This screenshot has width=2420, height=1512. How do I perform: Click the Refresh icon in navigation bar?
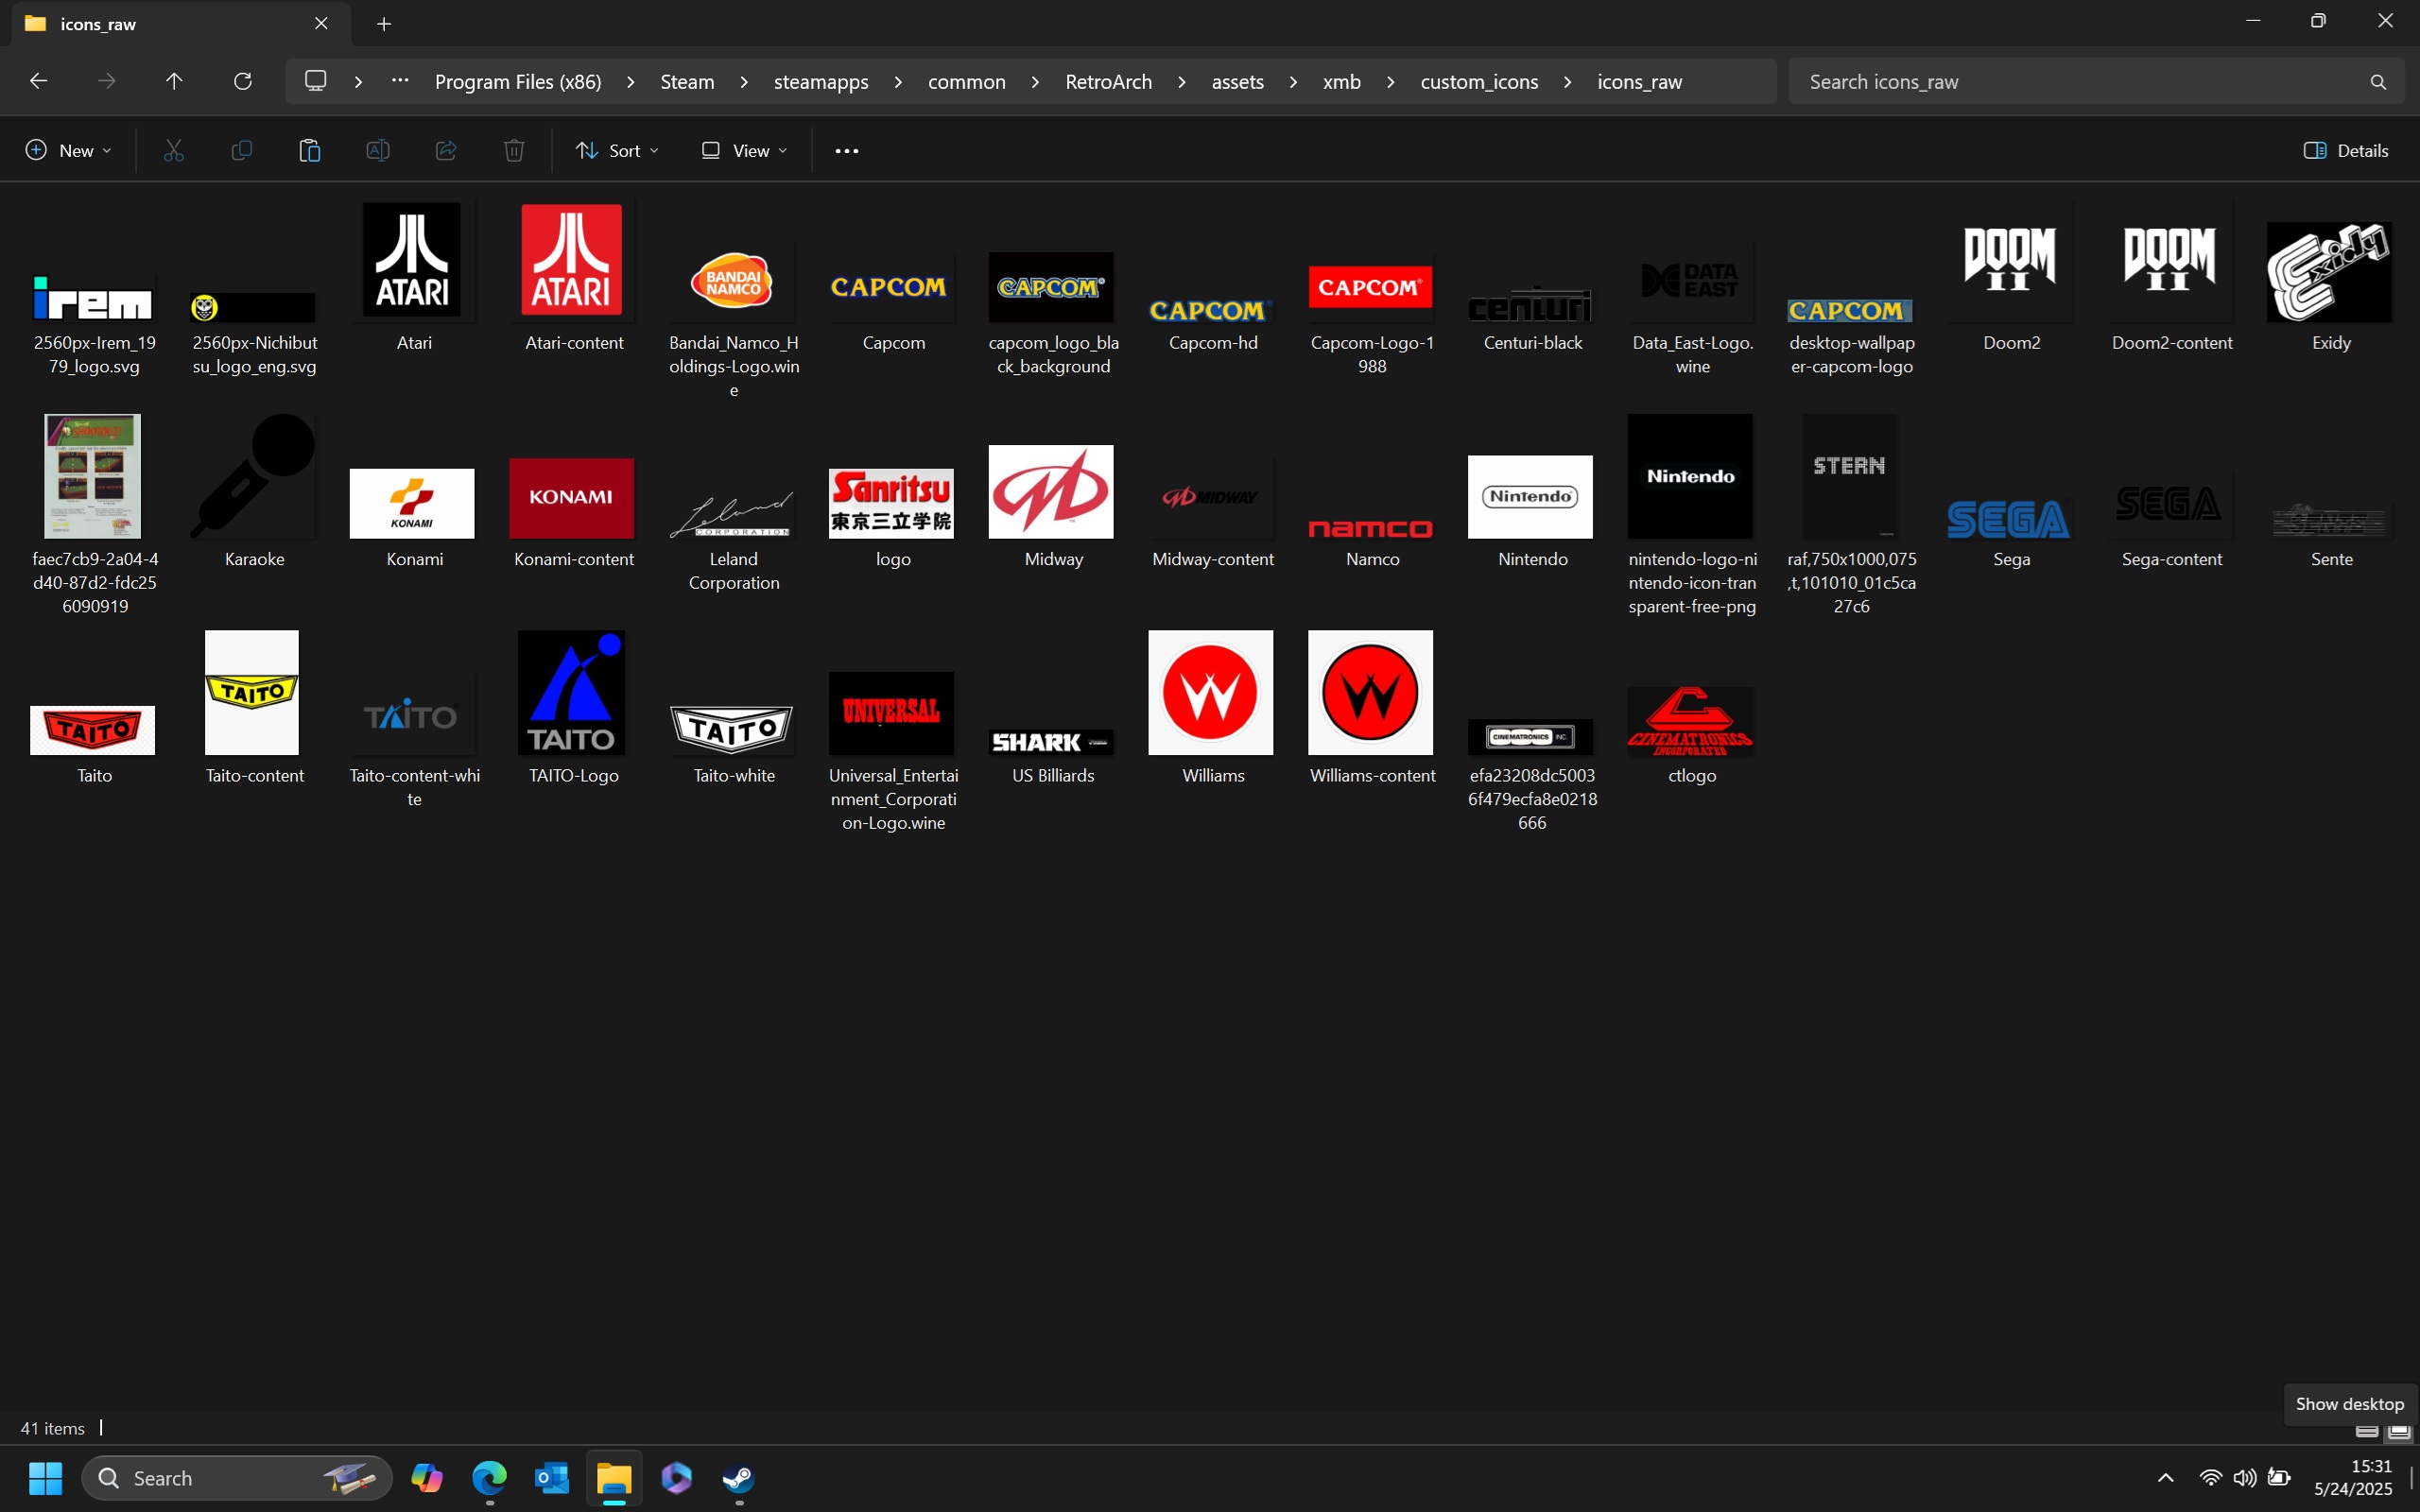(x=242, y=81)
